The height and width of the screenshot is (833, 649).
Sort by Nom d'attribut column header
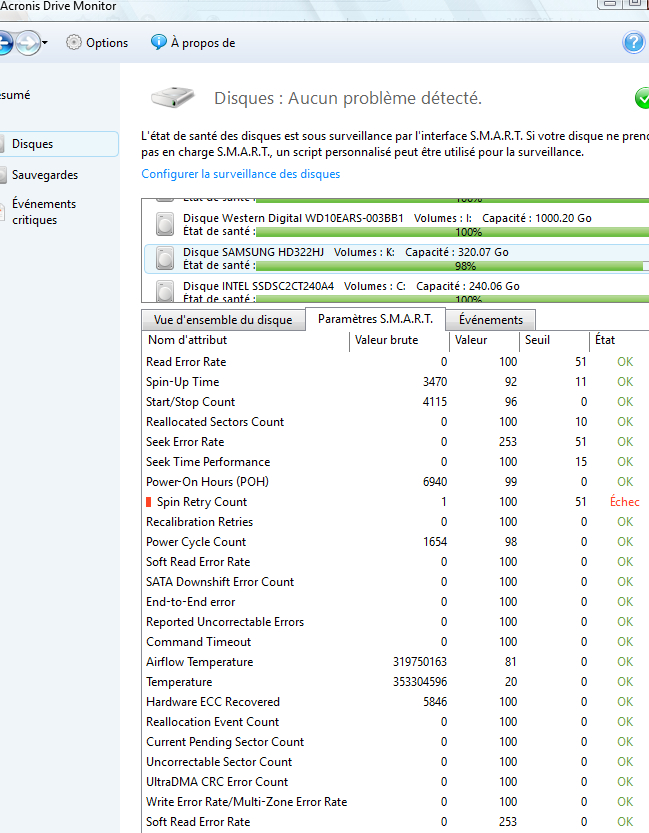pyautogui.click(x=245, y=340)
